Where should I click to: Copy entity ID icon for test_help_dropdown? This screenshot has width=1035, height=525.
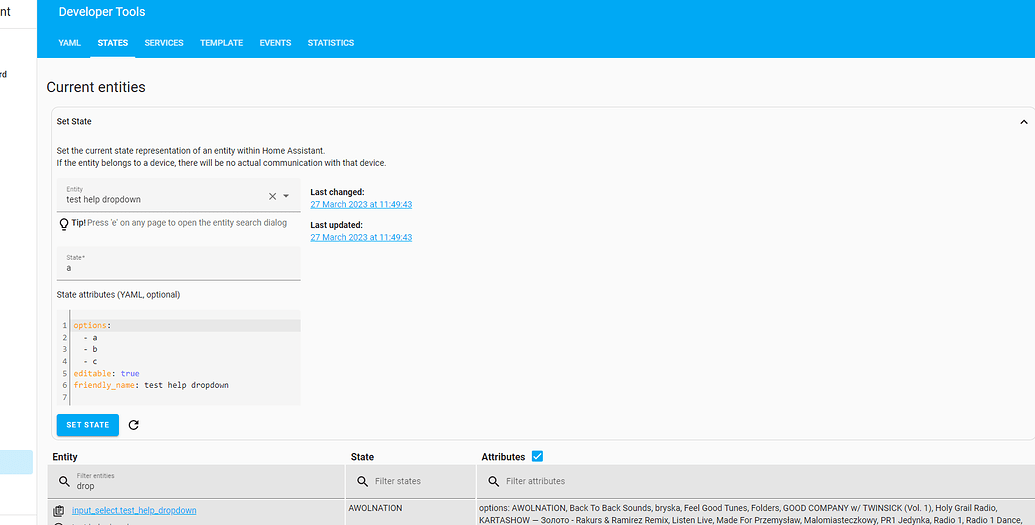(59, 510)
